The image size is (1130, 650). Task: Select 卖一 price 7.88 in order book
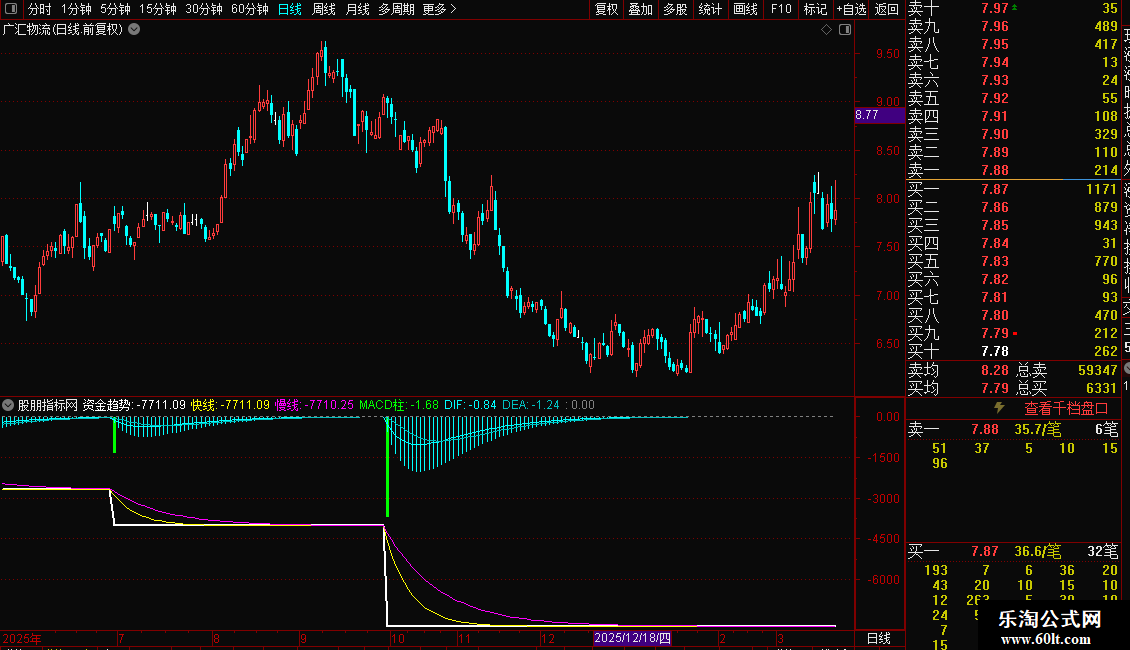[995, 171]
